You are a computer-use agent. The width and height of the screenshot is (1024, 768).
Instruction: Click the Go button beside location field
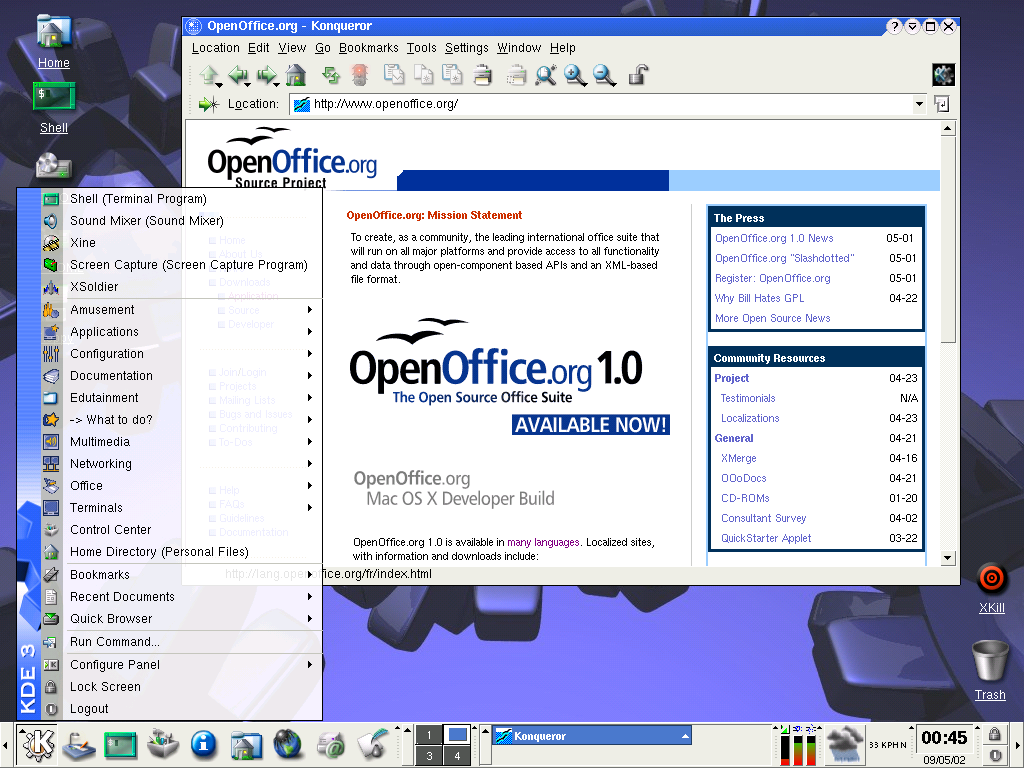[x=942, y=104]
